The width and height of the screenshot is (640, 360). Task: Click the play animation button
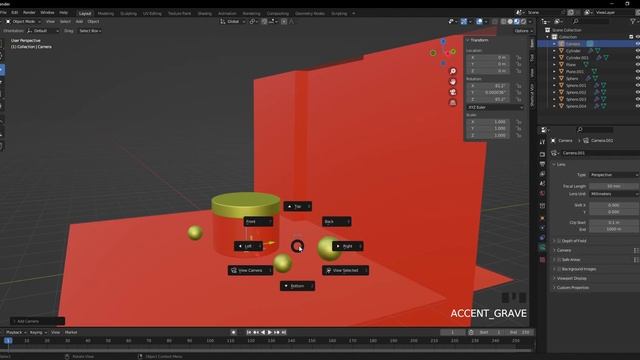pos(270,332)
